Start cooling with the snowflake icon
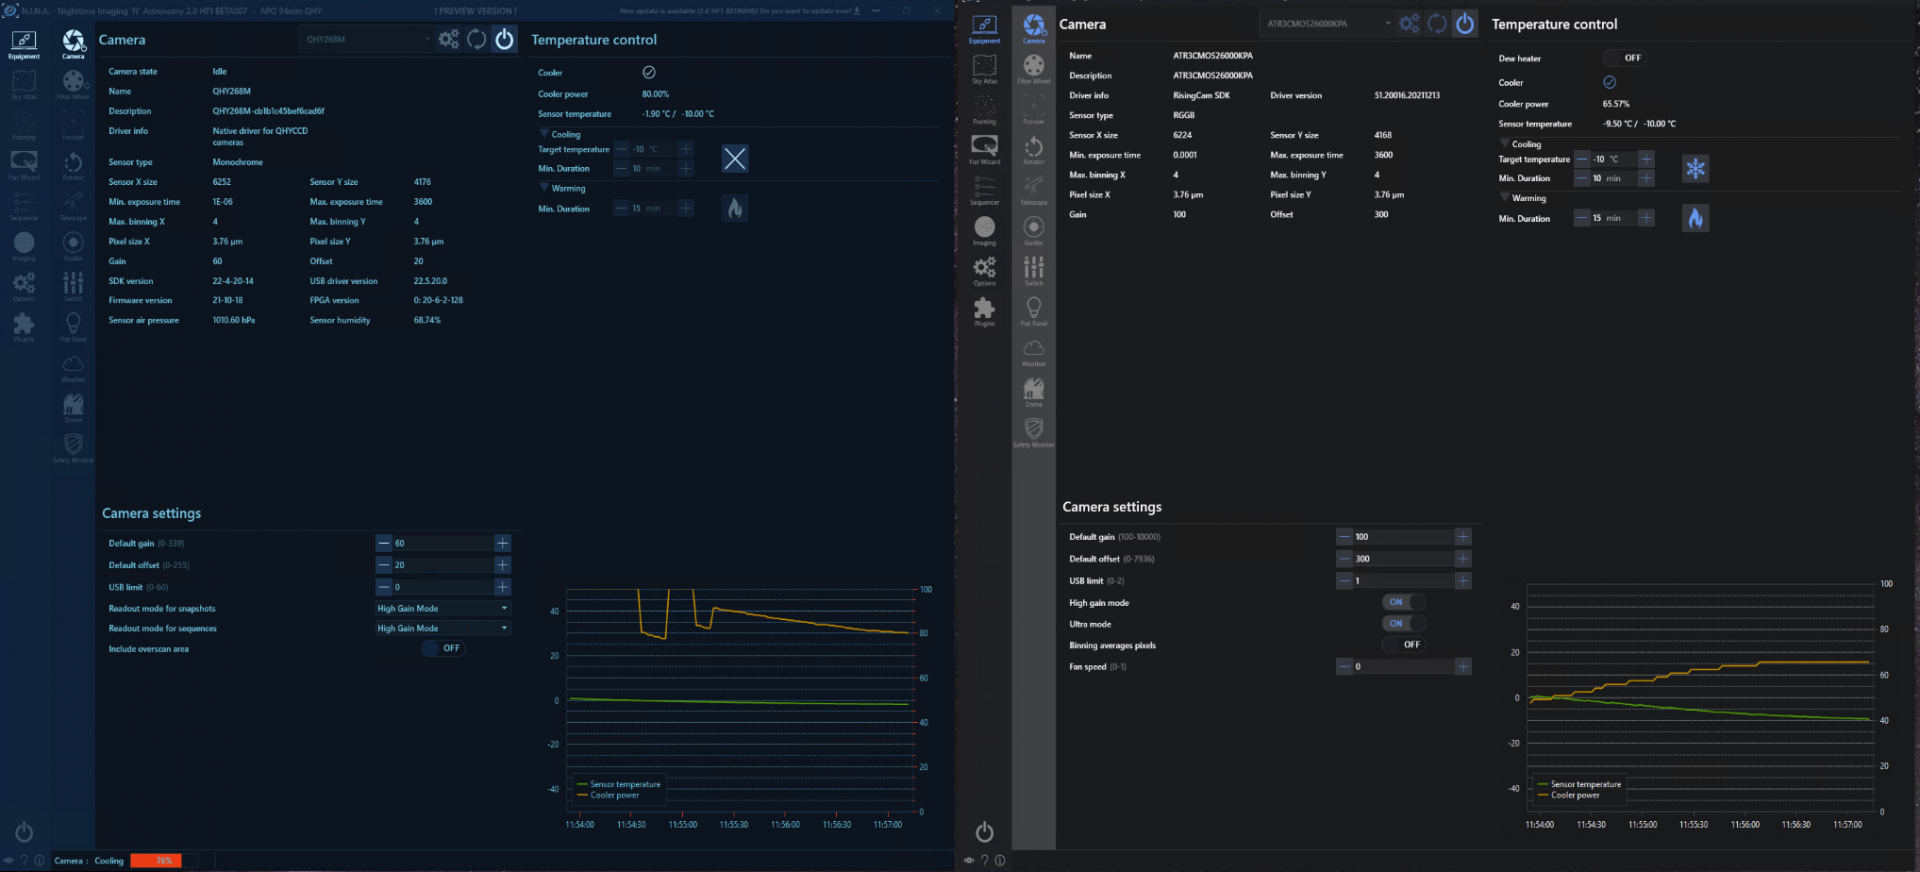Image resolution: width=1920 pixels, height=872 pixels. pyautogui.click(x=1695, y=168)
